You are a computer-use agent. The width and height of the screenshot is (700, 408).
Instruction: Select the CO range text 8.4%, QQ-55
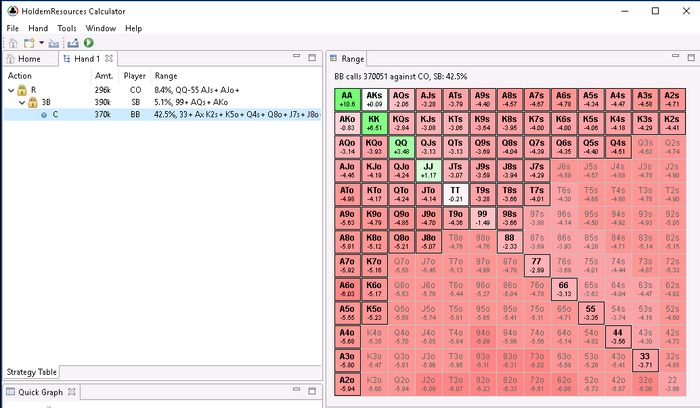pyautogui.click(x=197, y=90)
